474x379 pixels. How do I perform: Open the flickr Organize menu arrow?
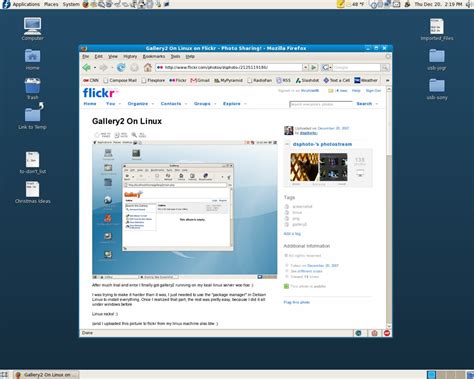pyautogui.click(x=153, y=104)
